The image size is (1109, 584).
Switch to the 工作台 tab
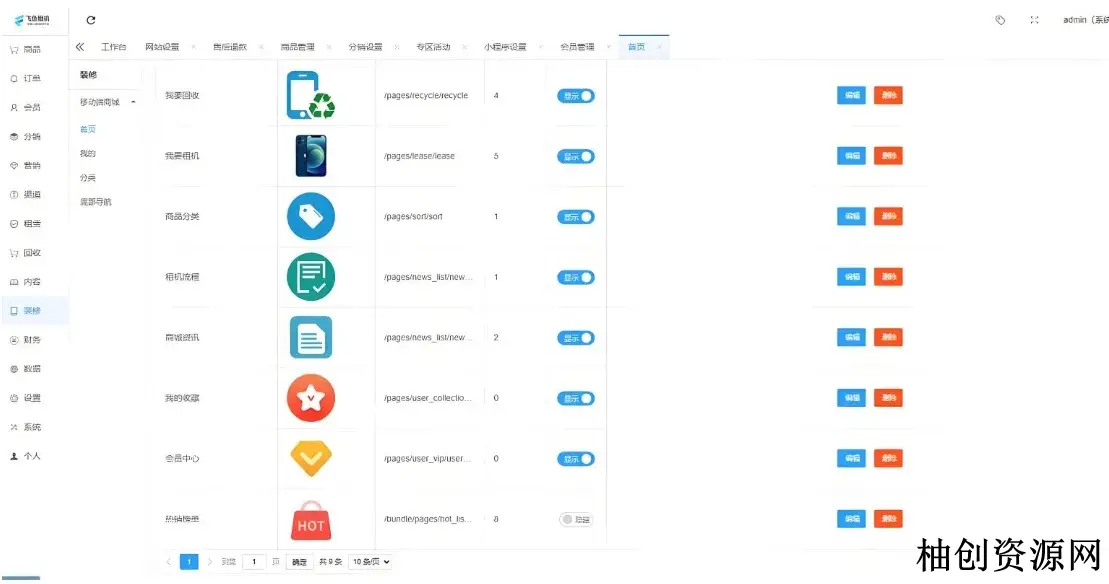[x=114, y=47]
